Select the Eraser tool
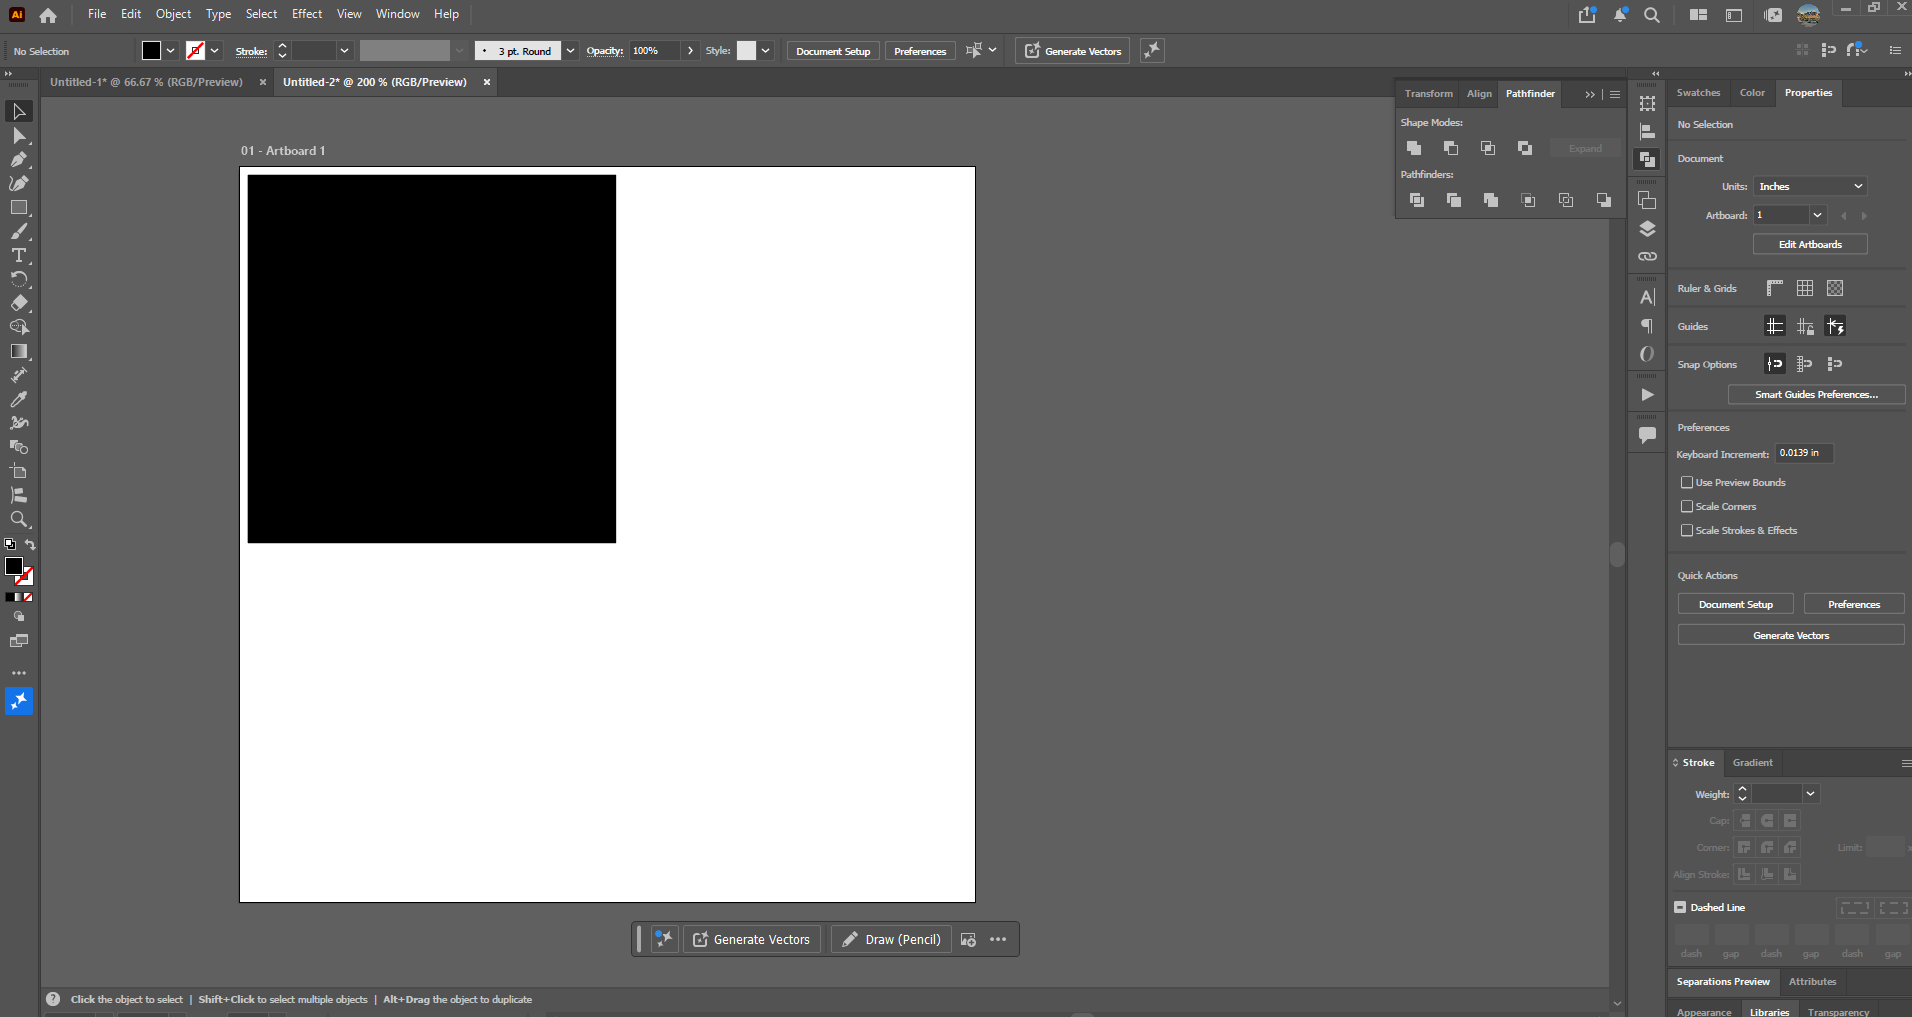 pyautogui.click(x=19, y=303)
